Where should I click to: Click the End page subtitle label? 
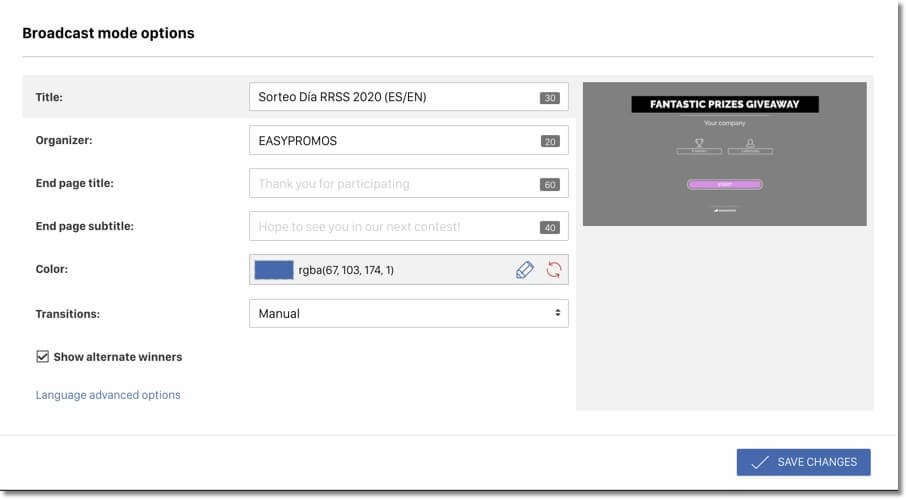[x=84, y=226]
